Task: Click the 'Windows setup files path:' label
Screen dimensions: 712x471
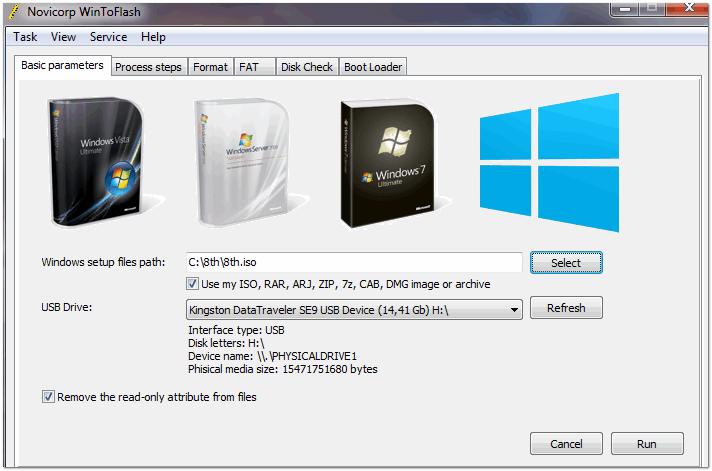Action: pos(104,262)
